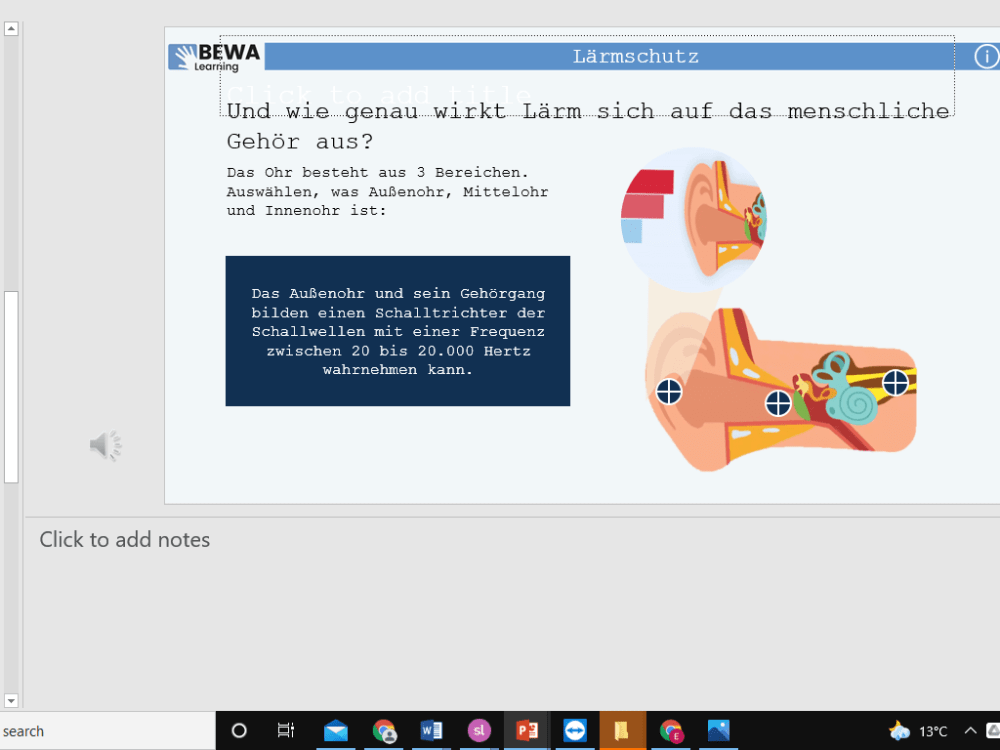Click the BEWA Learning logo
Image resolution: width=1000 pixels, height=750 pixels.
(213, 56)
